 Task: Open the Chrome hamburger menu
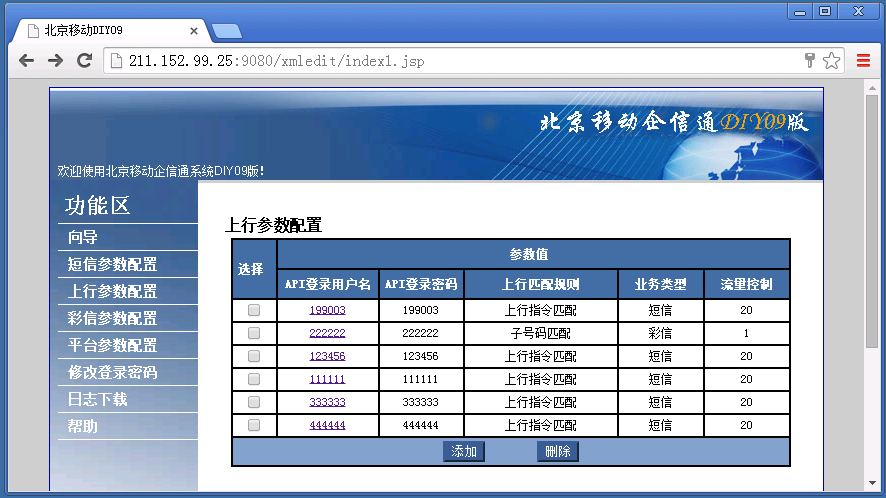click(863, 60)
